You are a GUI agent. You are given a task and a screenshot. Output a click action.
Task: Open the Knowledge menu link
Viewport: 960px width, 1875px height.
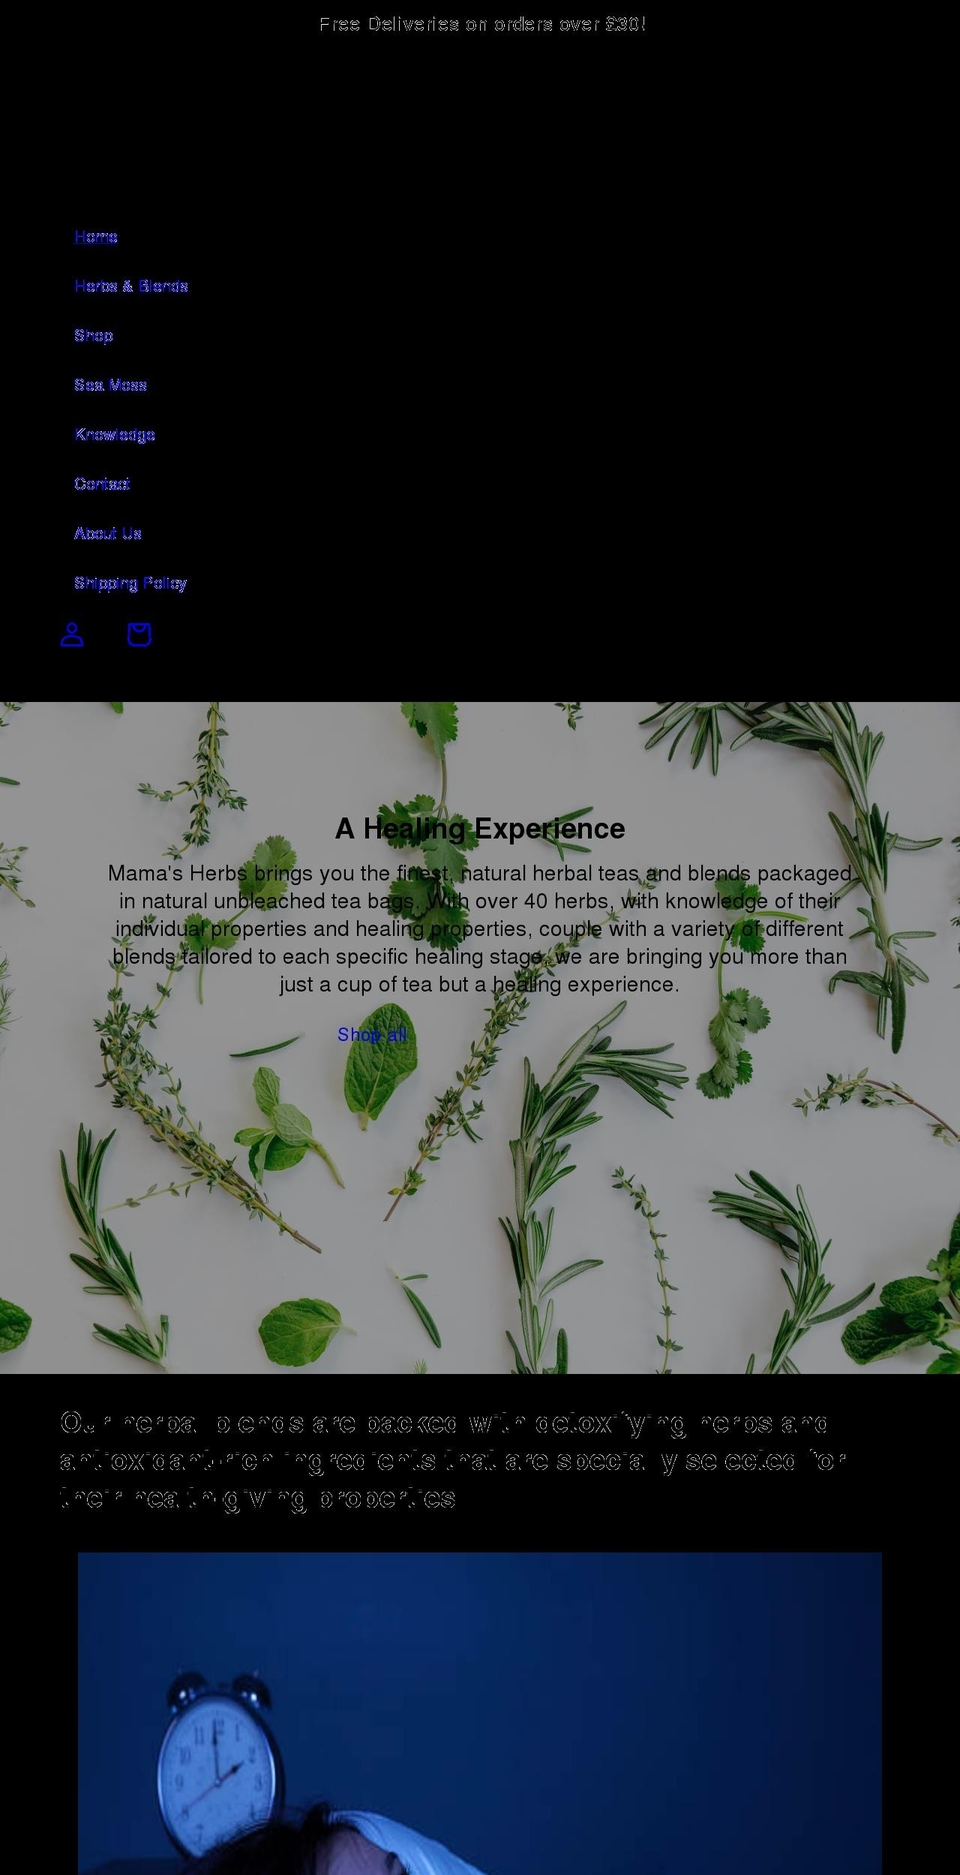(x=115, y=435)
